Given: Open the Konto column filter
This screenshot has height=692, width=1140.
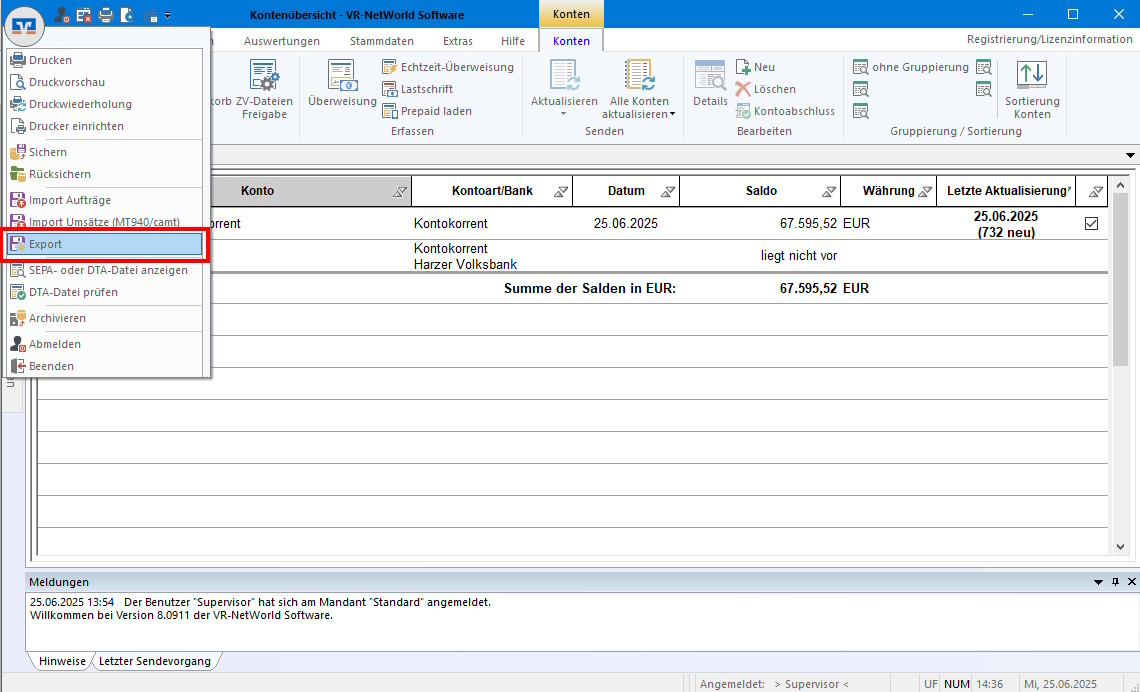Looking at the screenshot, I should (400, 192).
